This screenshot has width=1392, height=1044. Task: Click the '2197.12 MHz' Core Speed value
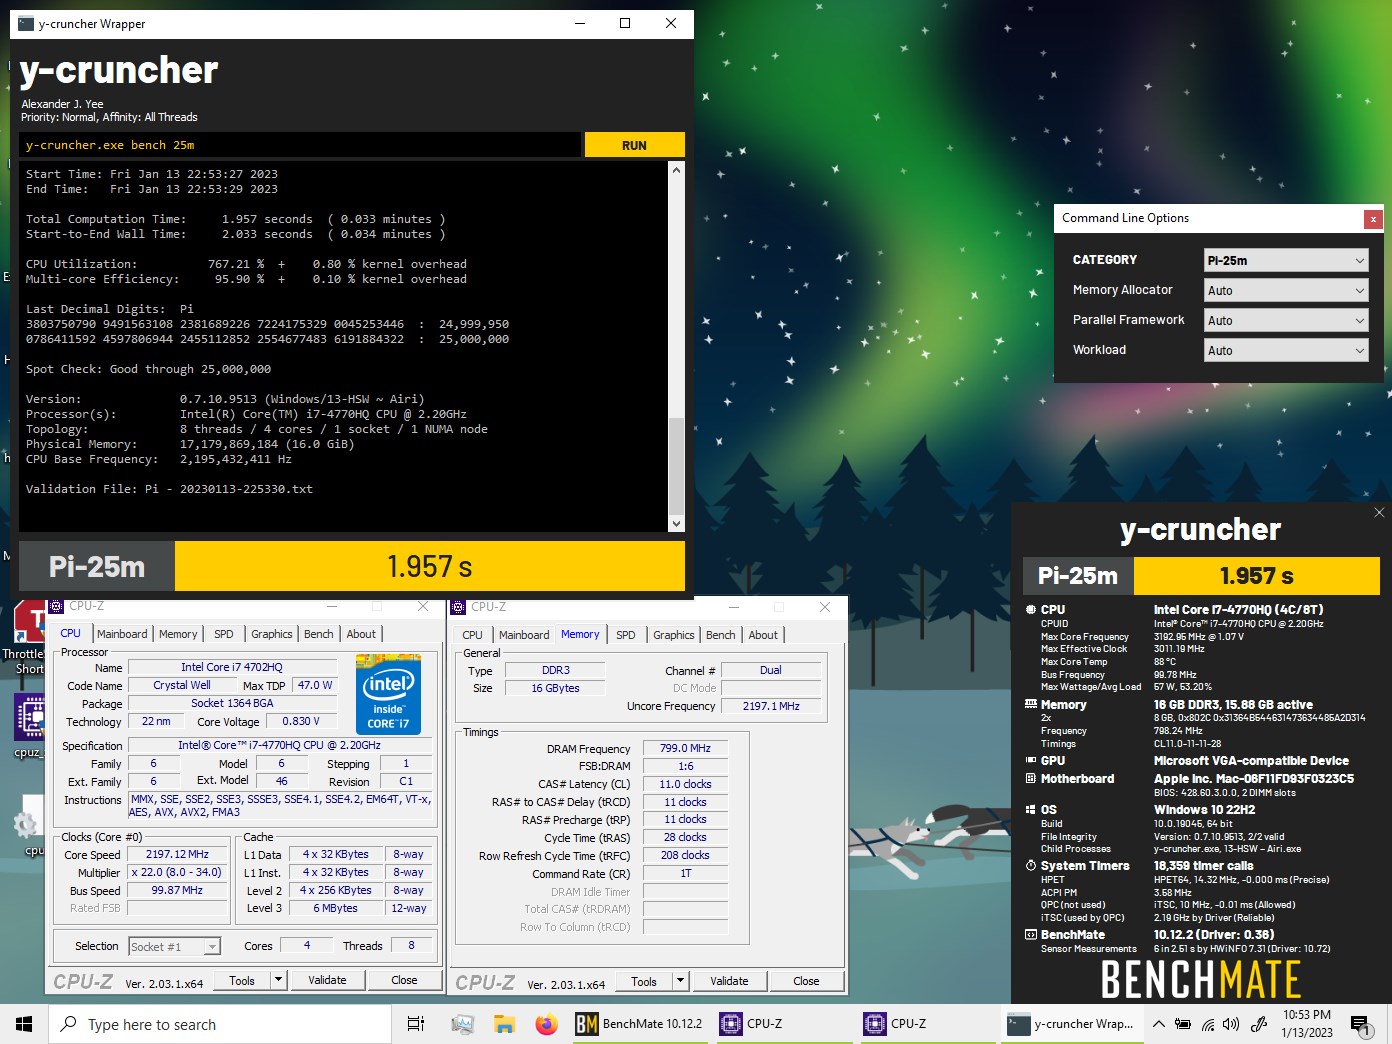[177, 855]
